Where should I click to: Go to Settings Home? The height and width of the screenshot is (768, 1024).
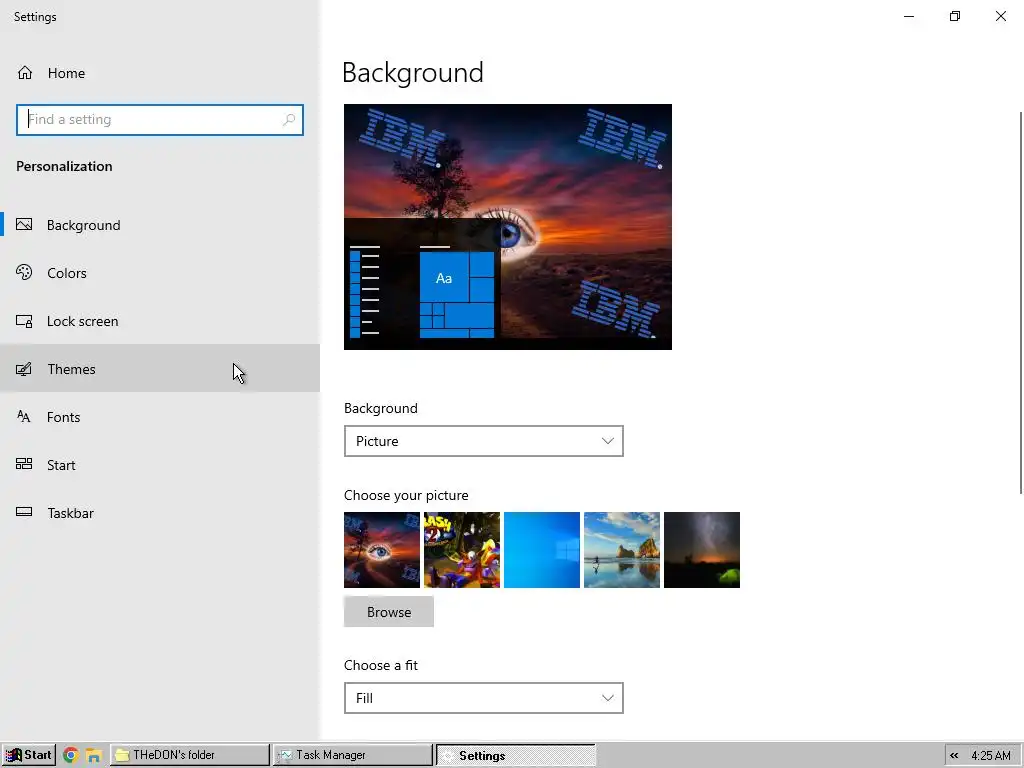(x=160, y=72)
